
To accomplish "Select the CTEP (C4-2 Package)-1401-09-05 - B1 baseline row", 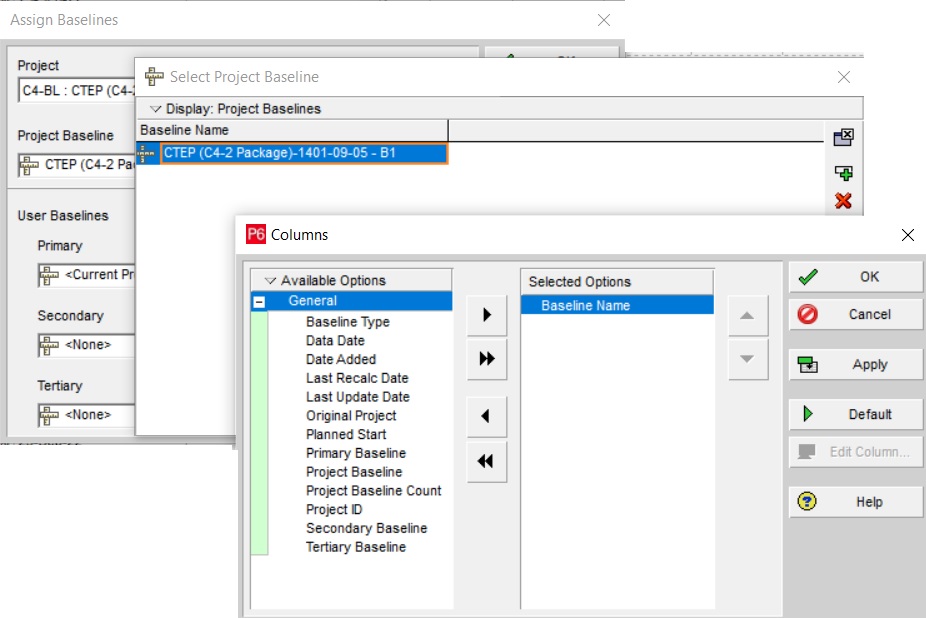I will coord(304,153).
